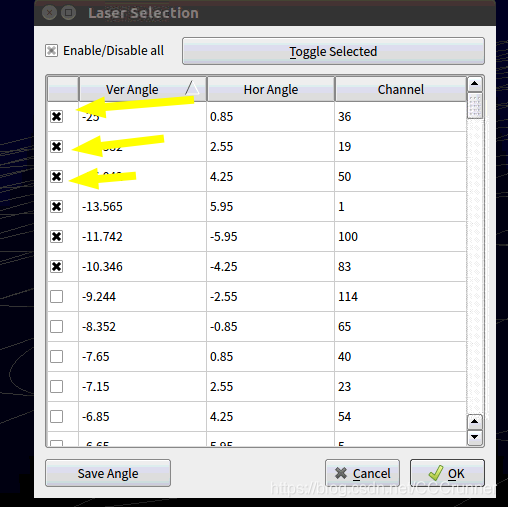Select the Ver Angle cell -7.15
508x507 pixels.
(x=143, y=387)
